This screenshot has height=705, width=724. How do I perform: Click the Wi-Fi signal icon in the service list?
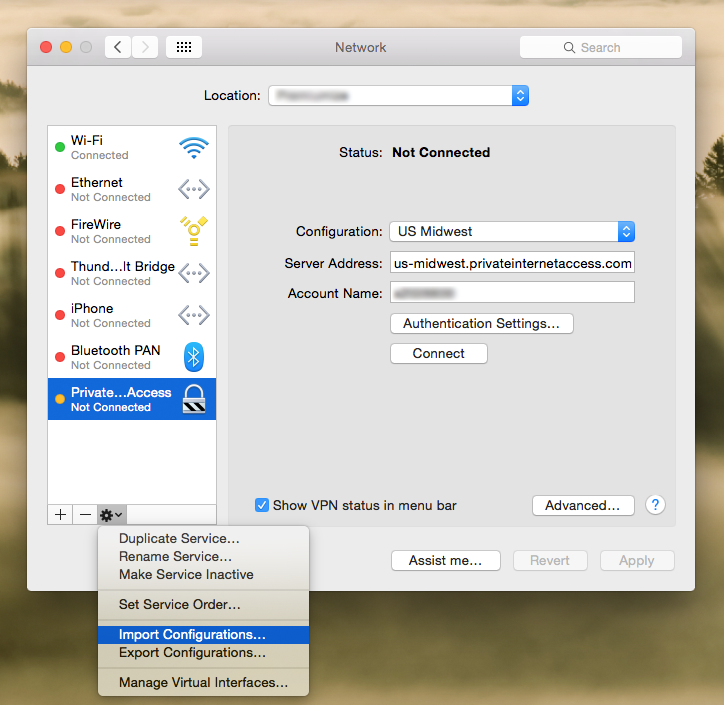194,148
